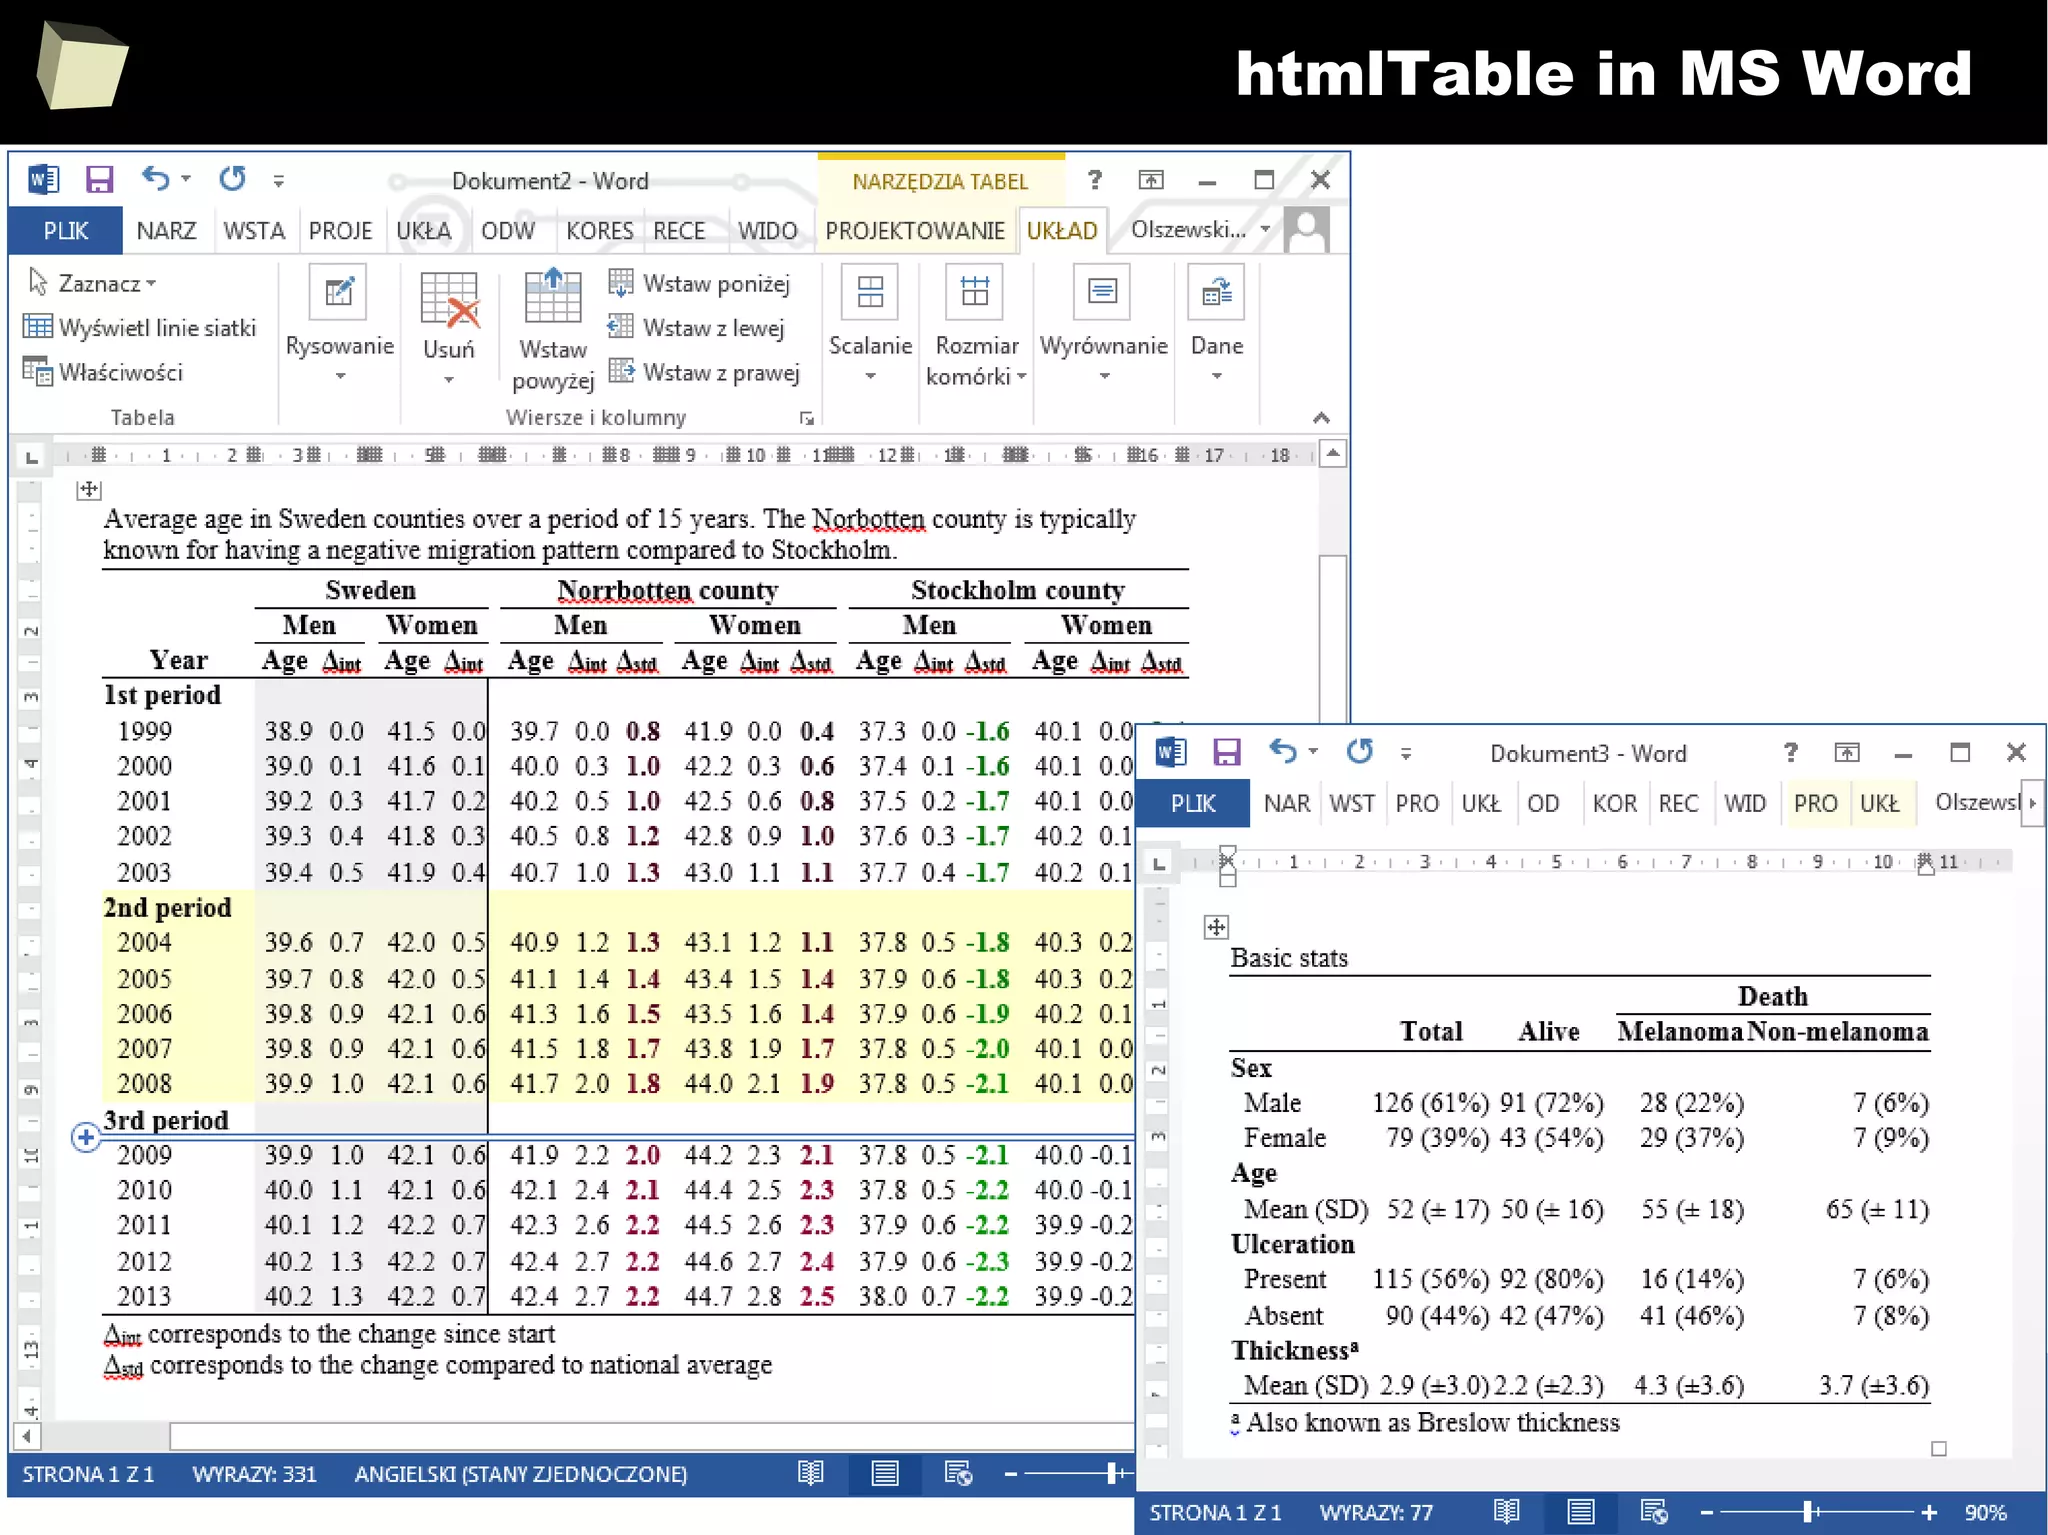
Task: Select Read Mode view in Dokument2 status bar
Action: (x=811, y=1473)
